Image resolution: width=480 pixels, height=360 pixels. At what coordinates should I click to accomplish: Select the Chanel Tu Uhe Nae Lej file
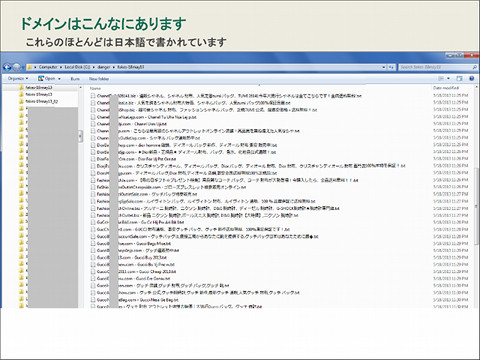tap(146, 117)
